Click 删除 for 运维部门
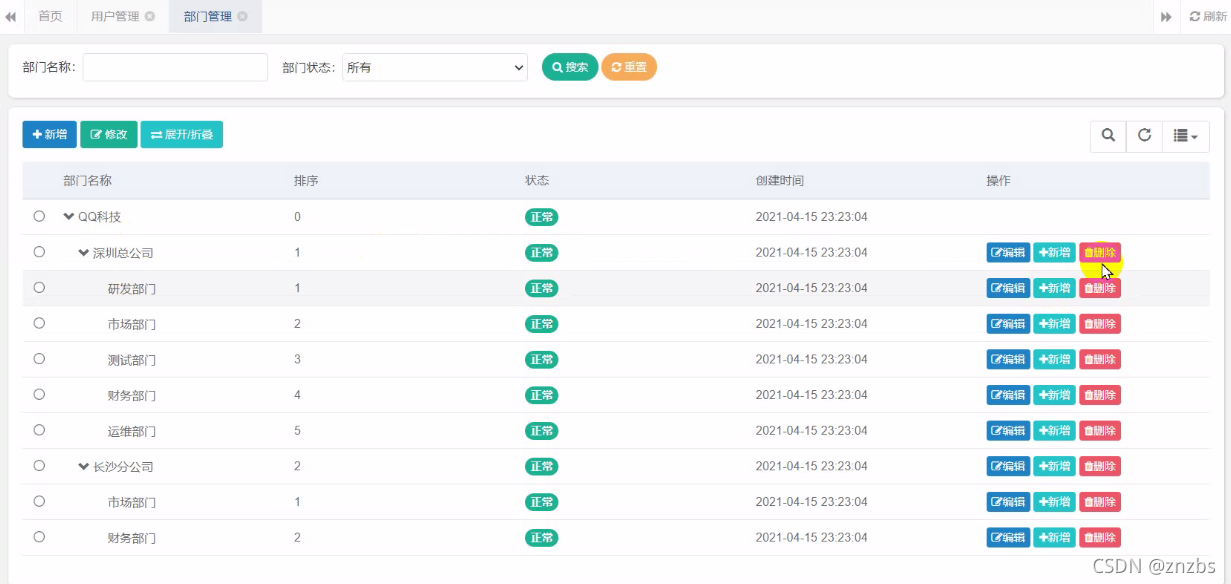Image resolution: width=1231 pixels, height=584 pixels. (1100, 431)
